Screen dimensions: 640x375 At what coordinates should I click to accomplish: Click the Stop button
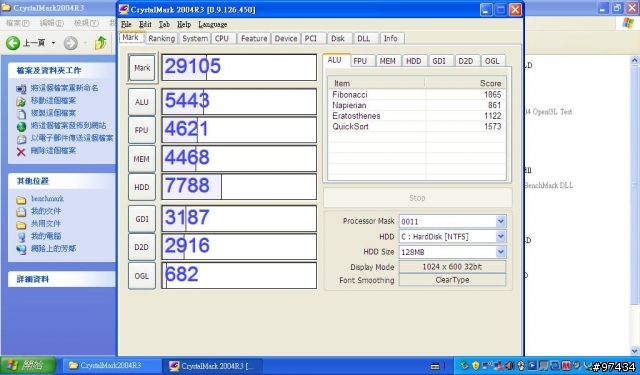click(x=418, y=198)
